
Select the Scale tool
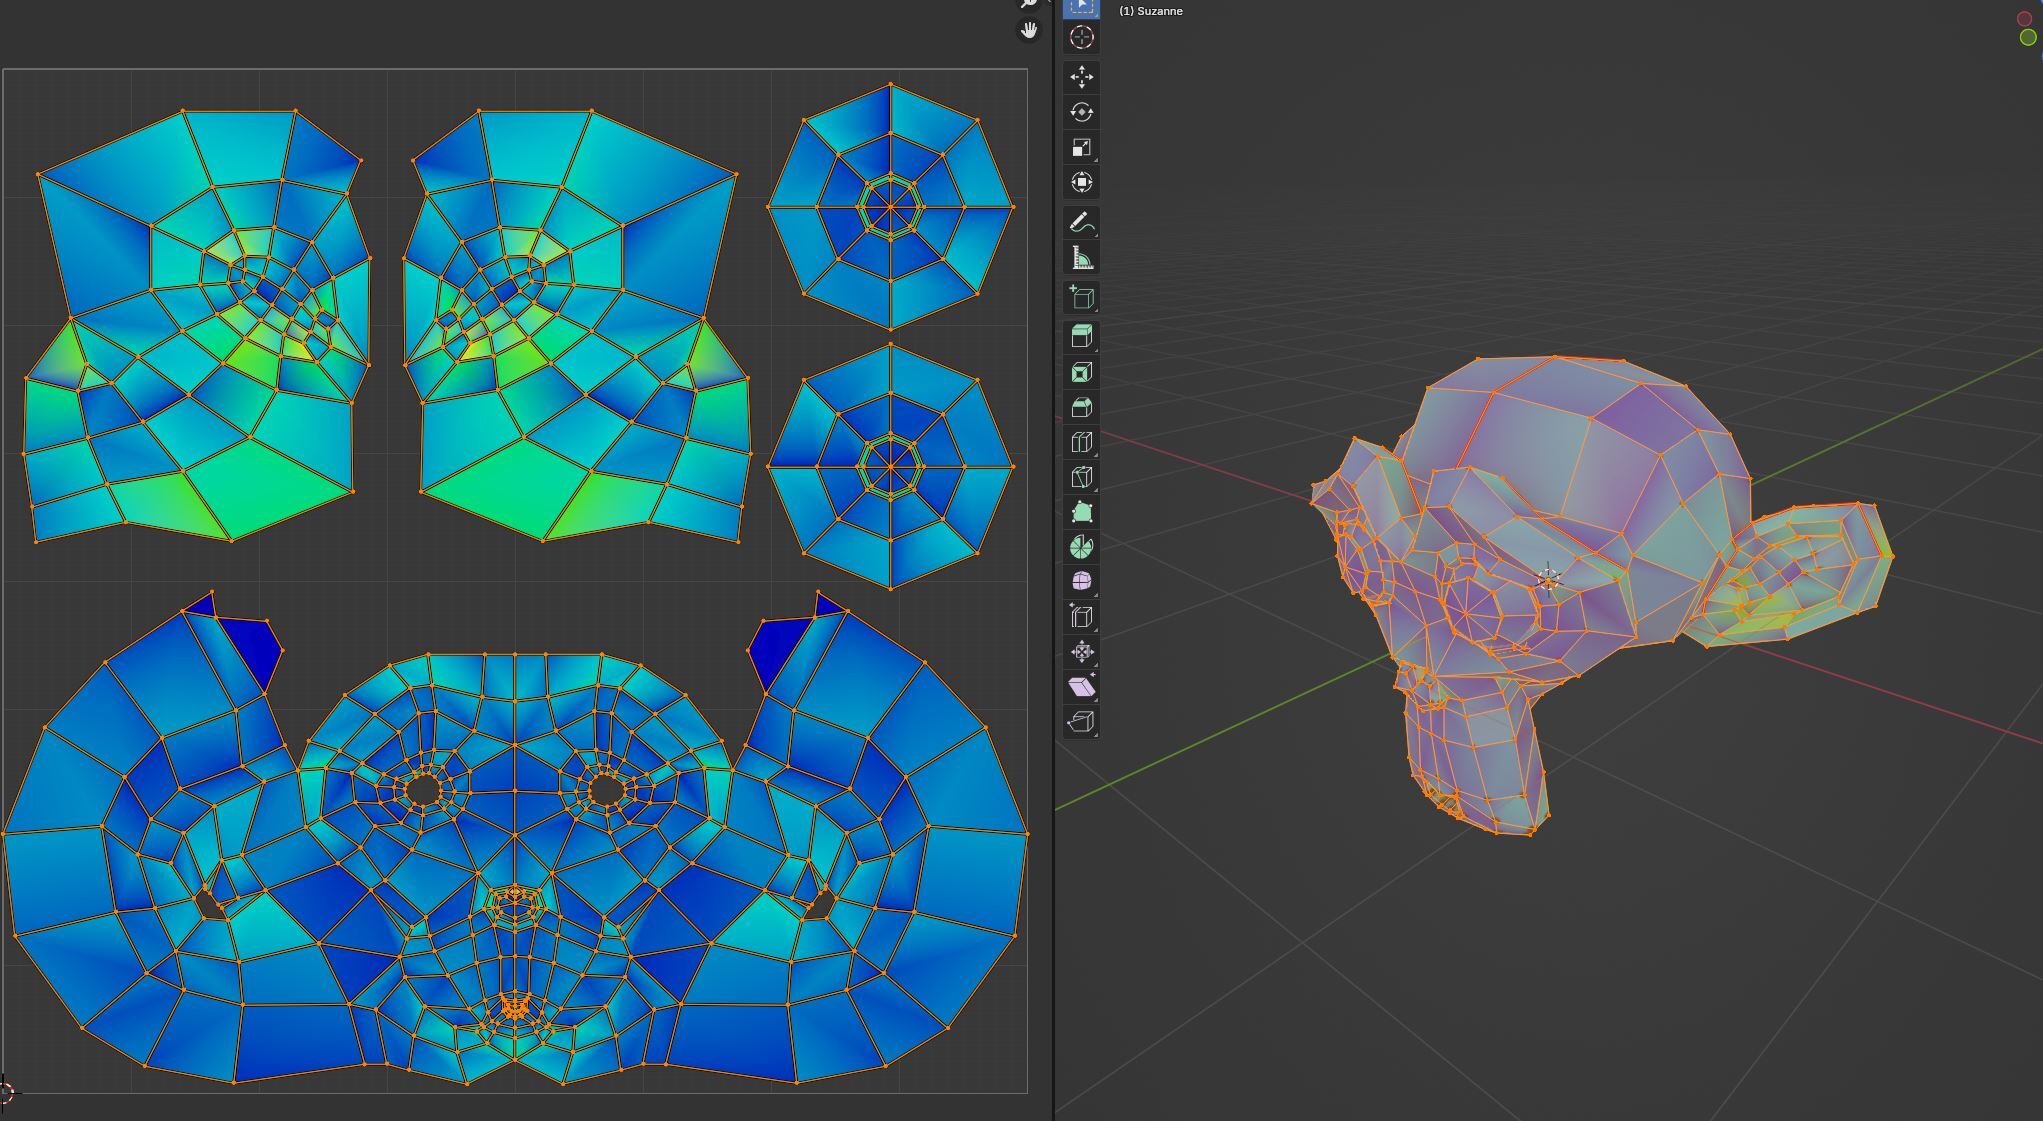click(x=1081, y=147)
